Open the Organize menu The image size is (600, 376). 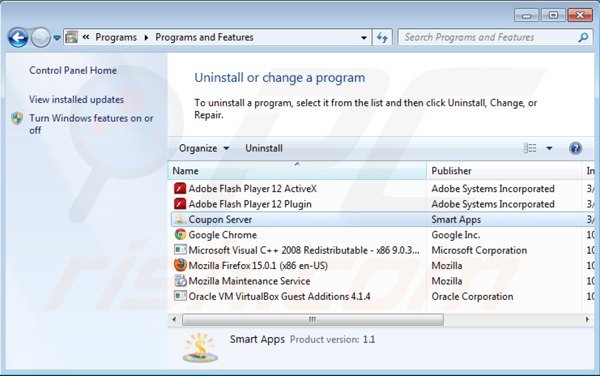click(204, 148)
